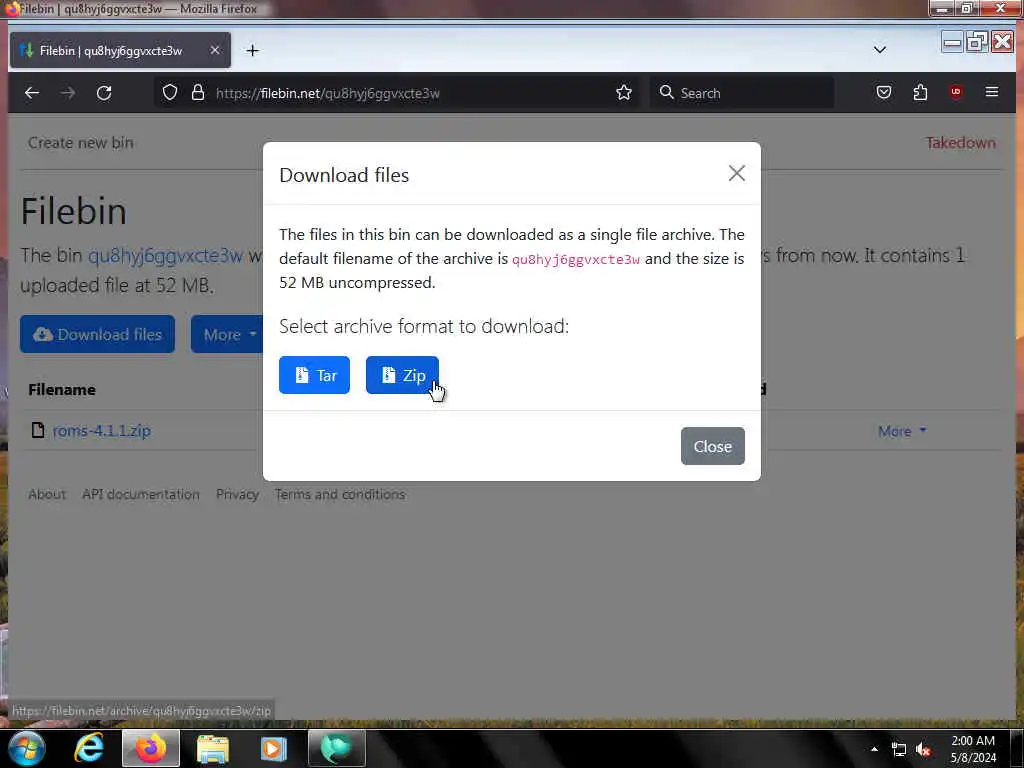The height and width of the screenshot is (768, 1024).
Task: Expand the list all tabs chevron
Action: pyautogui.click(x=880, y=50)
